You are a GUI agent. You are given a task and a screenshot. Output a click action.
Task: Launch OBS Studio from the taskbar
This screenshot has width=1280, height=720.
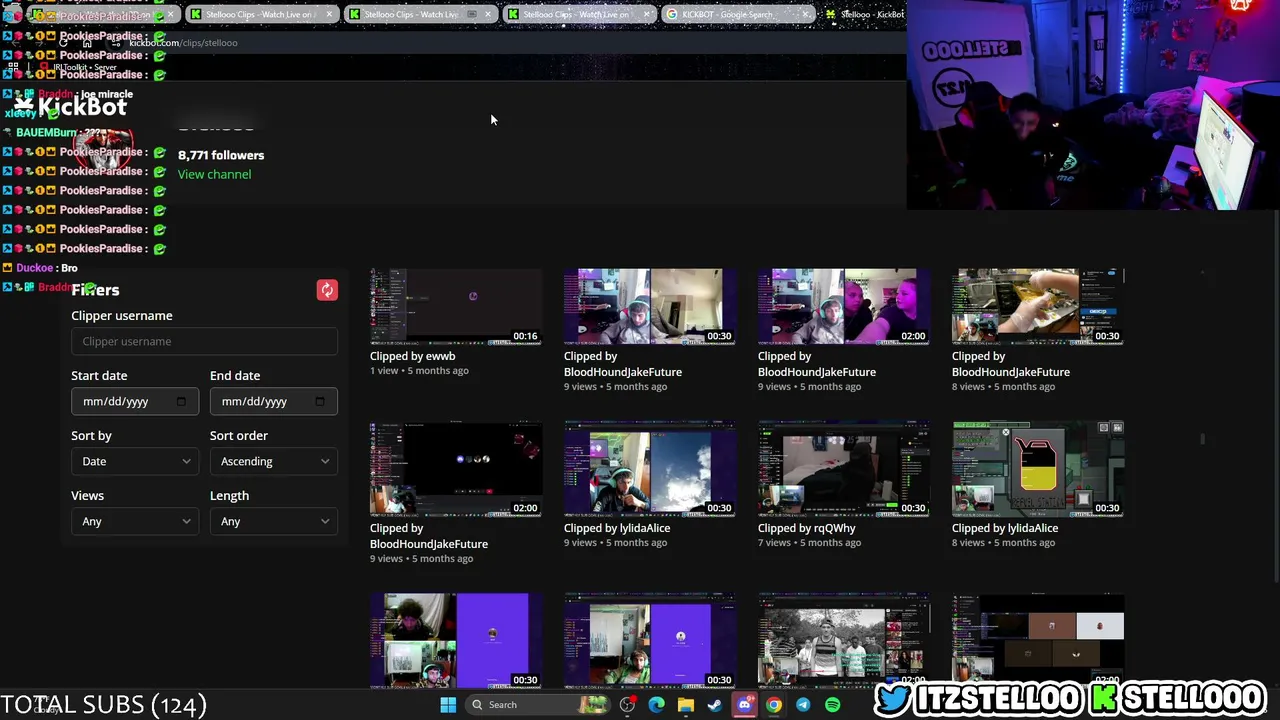[x=627, y=705]
